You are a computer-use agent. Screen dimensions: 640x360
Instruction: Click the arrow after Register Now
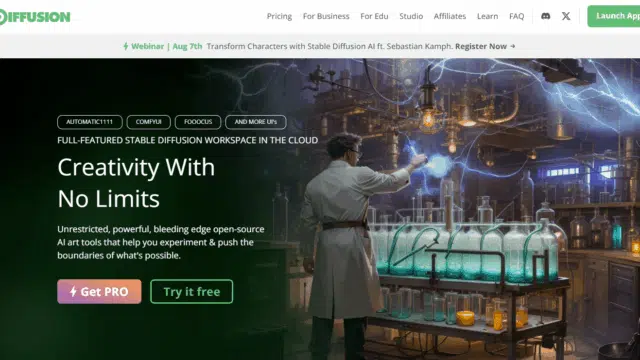513,46
